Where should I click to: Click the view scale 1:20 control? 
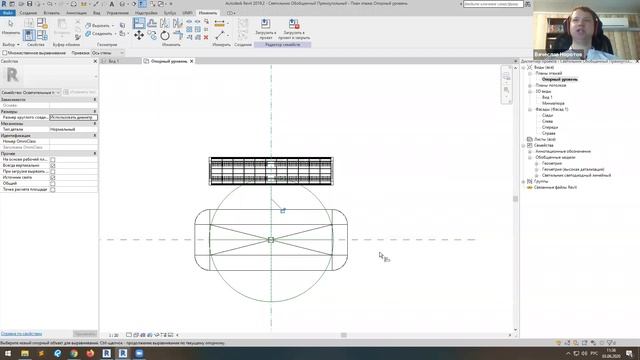(113, 335)
